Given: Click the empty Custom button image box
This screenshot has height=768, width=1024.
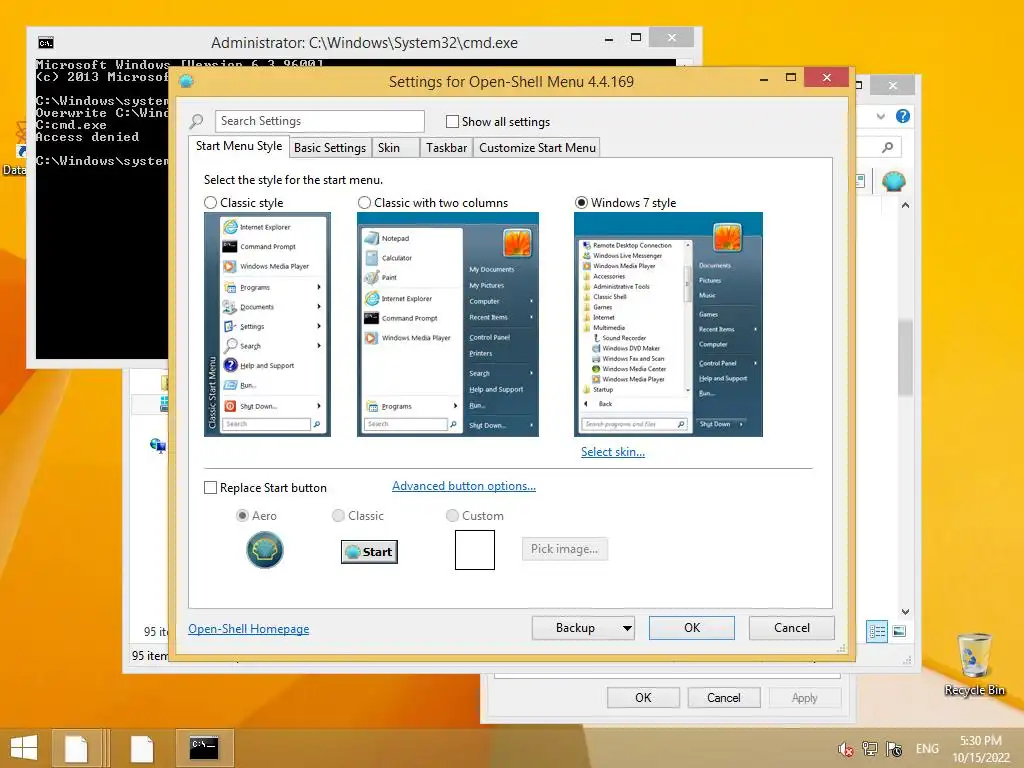Looking at the screenshot, I should coord(475,550).
